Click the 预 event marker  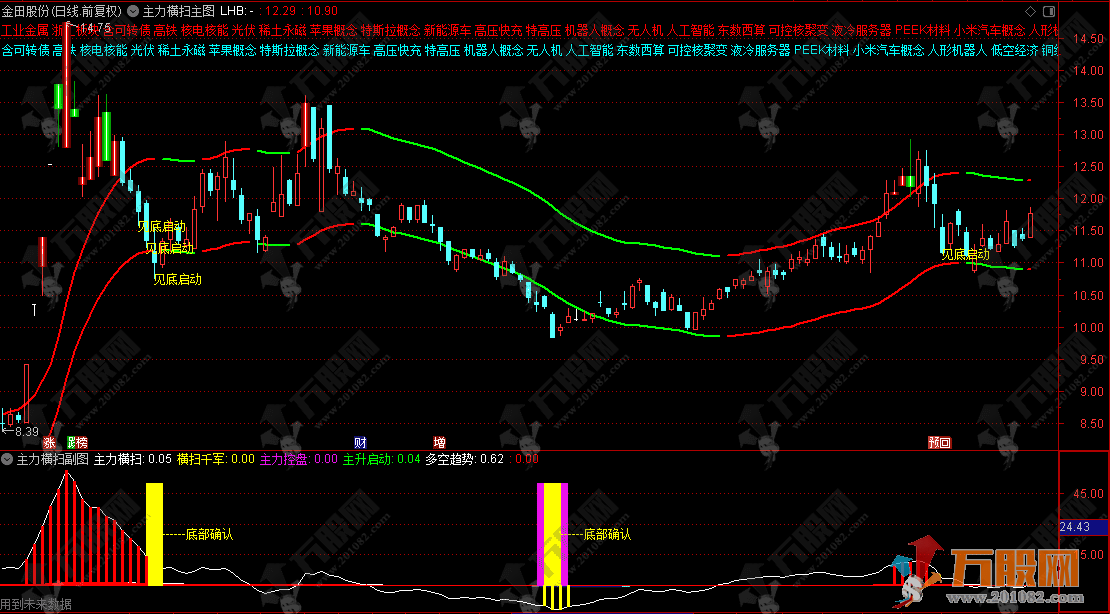pos(934,443)
